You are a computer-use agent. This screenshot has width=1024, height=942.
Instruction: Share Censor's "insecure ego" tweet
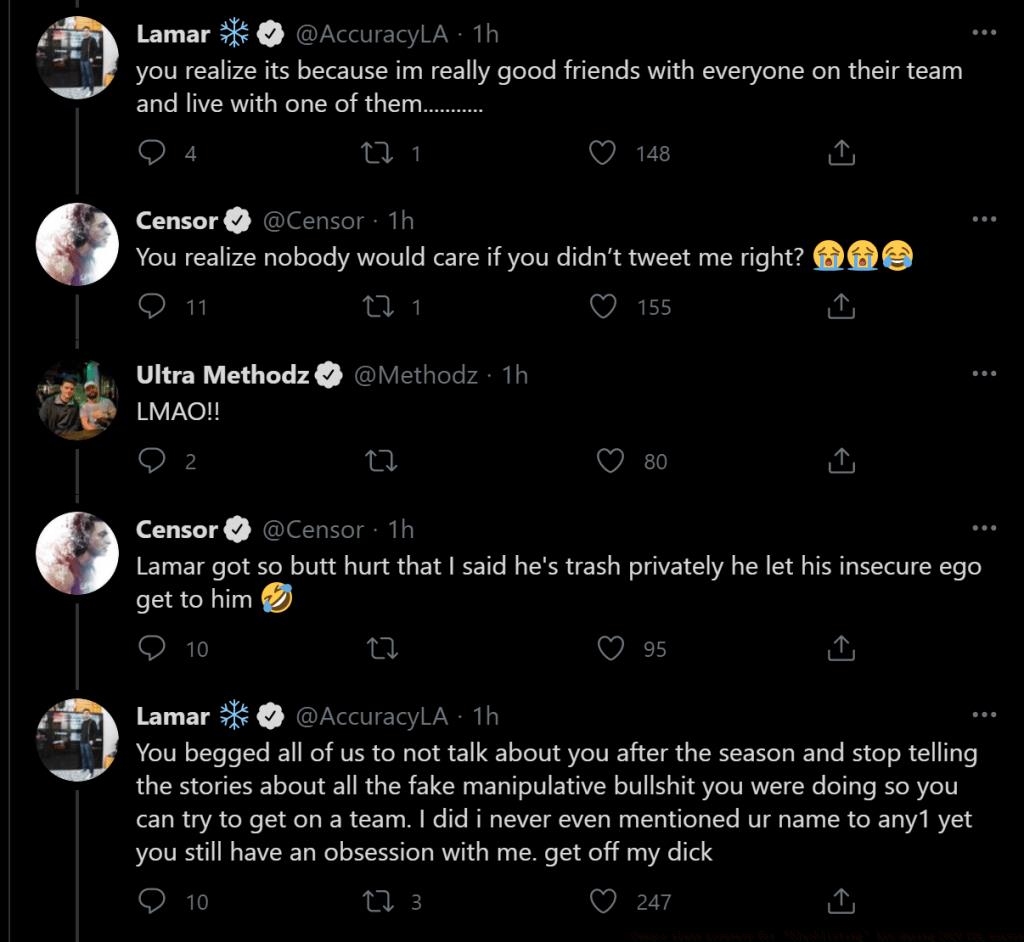(x=842, y=649)
